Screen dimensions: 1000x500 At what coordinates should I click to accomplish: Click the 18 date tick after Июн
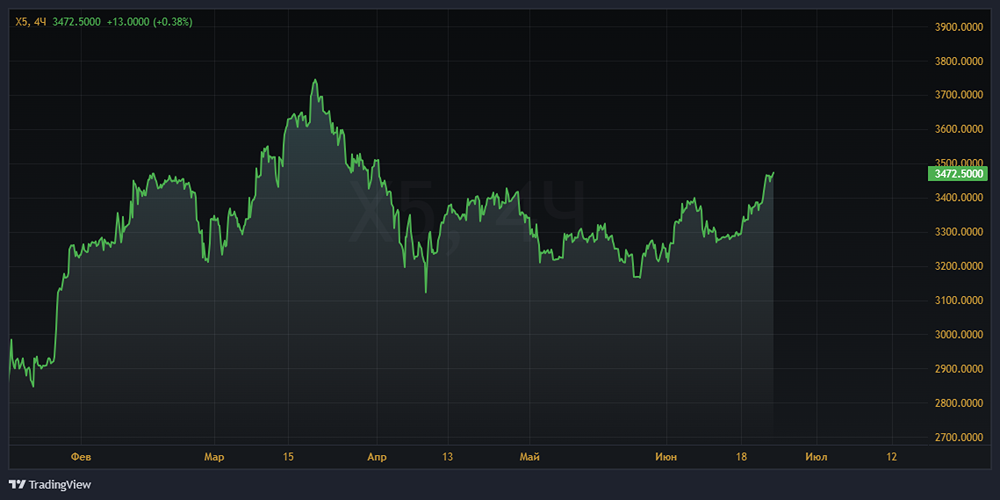pos(744,457)
